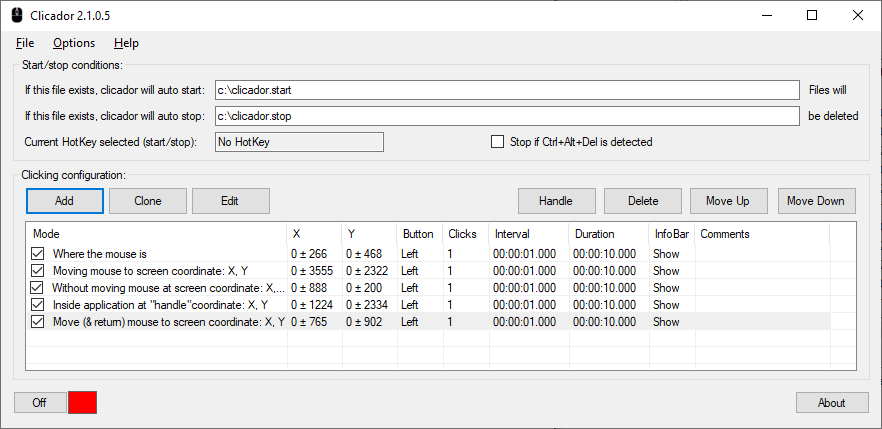Click the Duration column header
Image resolution: width=882 pixels, height=429 pixels.
[609, 234]
